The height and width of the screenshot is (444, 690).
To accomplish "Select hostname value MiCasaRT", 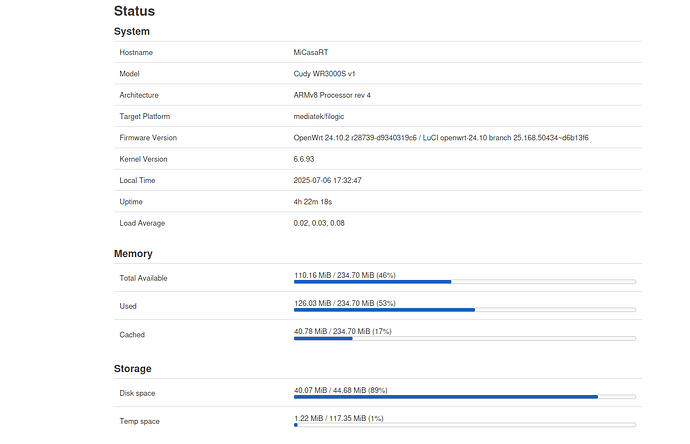I will [x=311, y=52].
